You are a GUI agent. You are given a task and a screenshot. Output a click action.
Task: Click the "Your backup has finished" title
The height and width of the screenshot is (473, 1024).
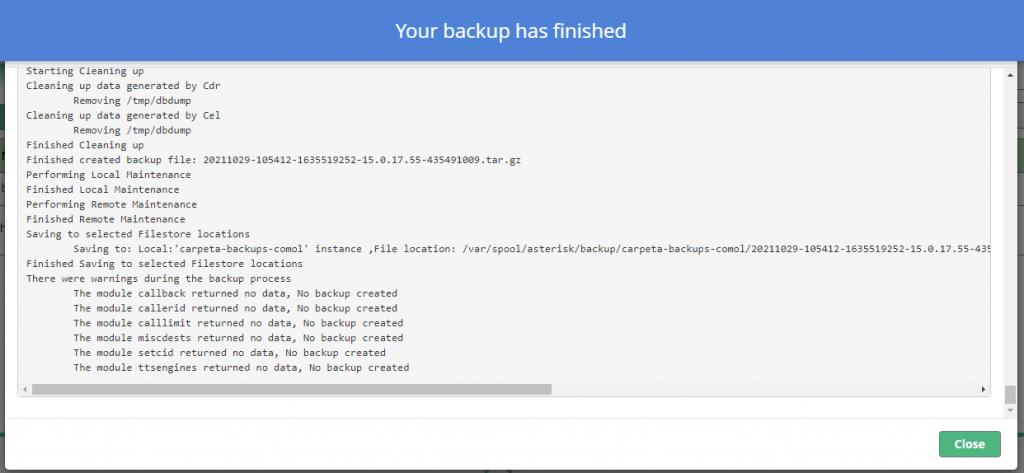[x=511, y=31]
